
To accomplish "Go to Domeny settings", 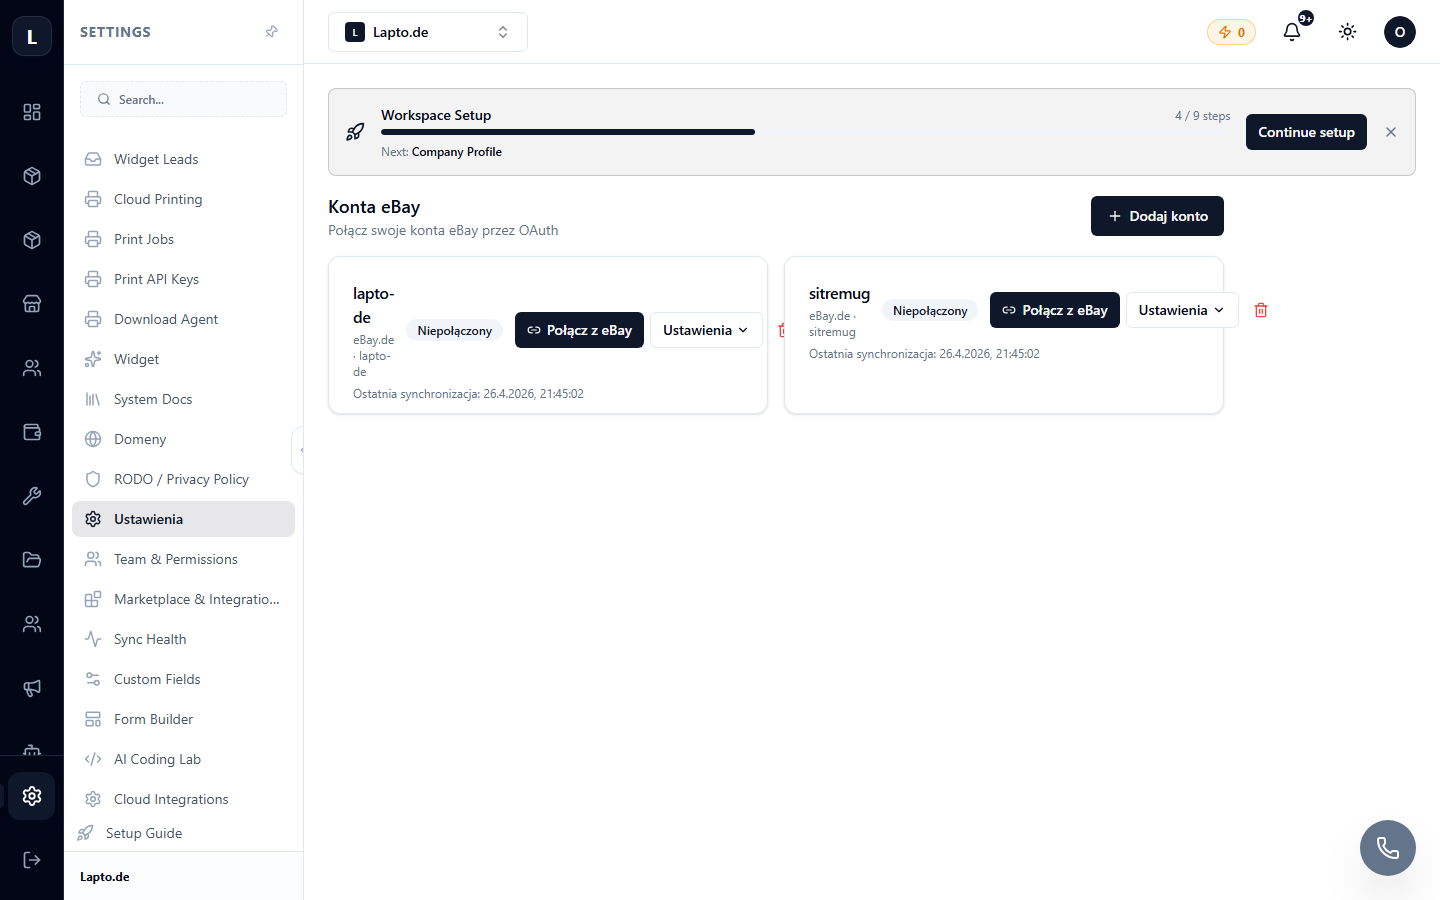I will (183, 439).
